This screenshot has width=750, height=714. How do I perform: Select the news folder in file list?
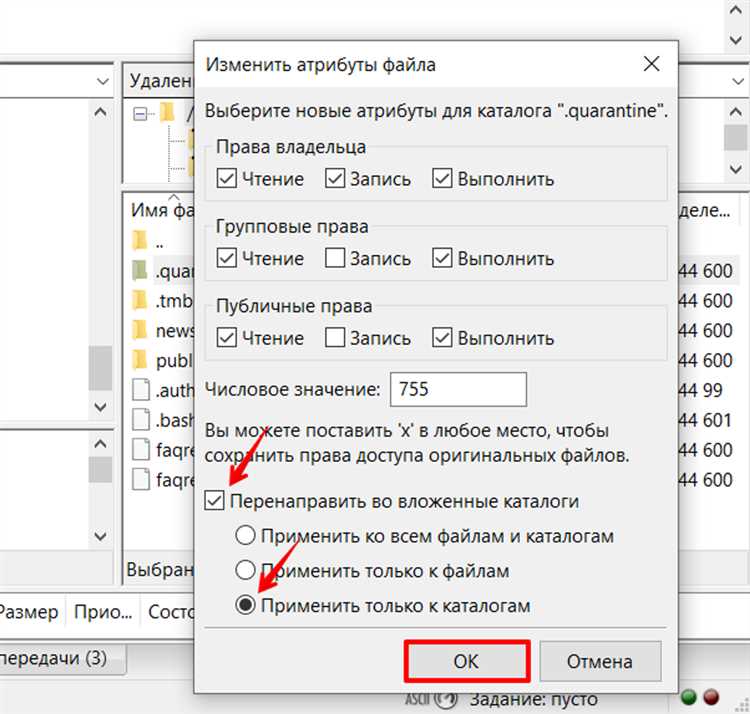click(x=163, y=331)
